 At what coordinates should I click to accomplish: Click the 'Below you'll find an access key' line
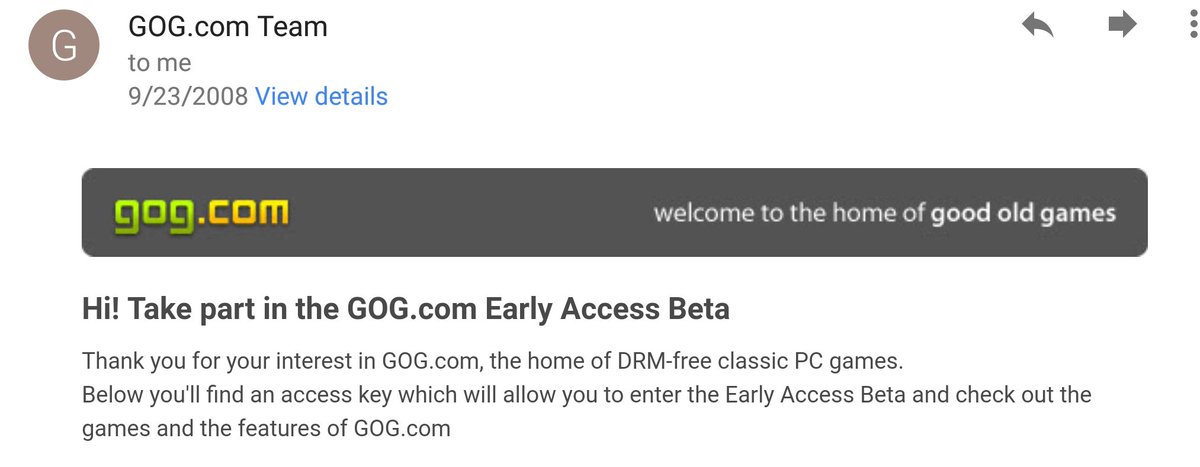[x=586, y=394]
